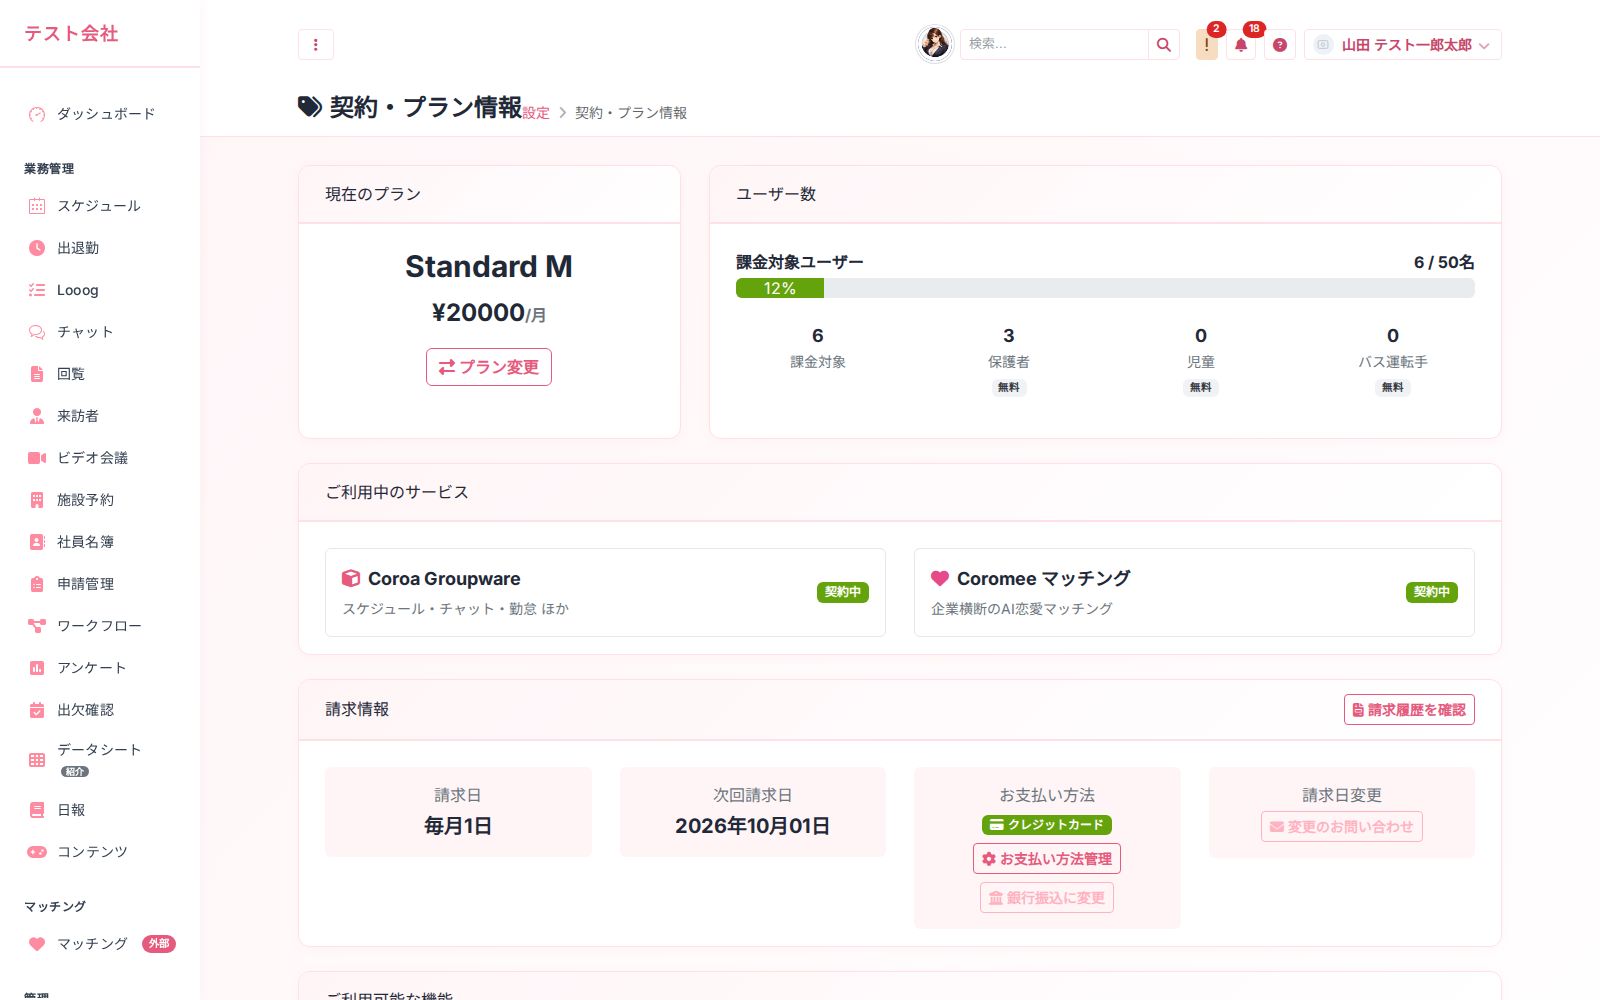The image size is (1600, 1000).
Task: Click the 検索 search input field
Action: pyautogui.click(x=1054, y=45)
